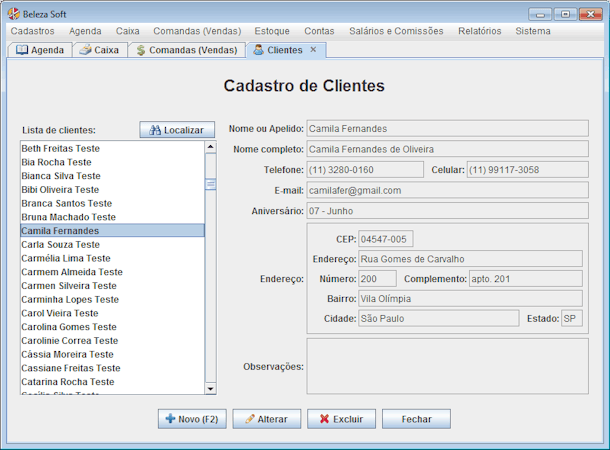610x450 pixels.
Task: Select Branca Santos Teste in client list
Action: (112, 203)
